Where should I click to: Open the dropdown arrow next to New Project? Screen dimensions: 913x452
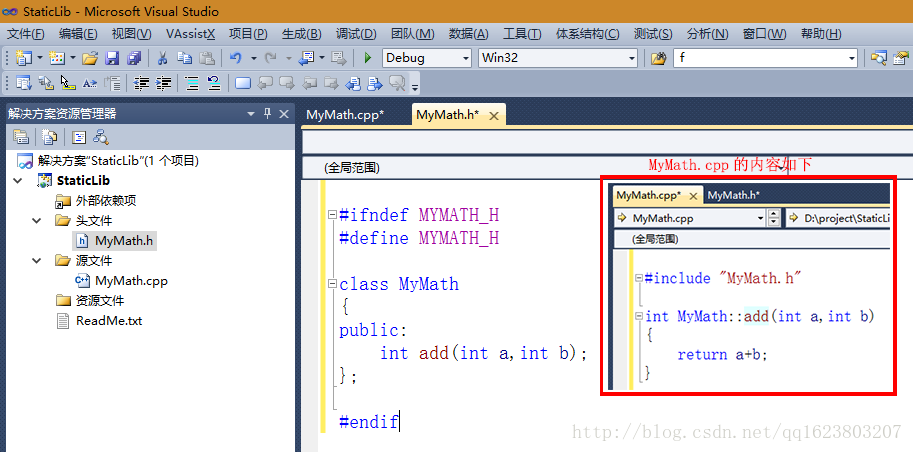40,58
